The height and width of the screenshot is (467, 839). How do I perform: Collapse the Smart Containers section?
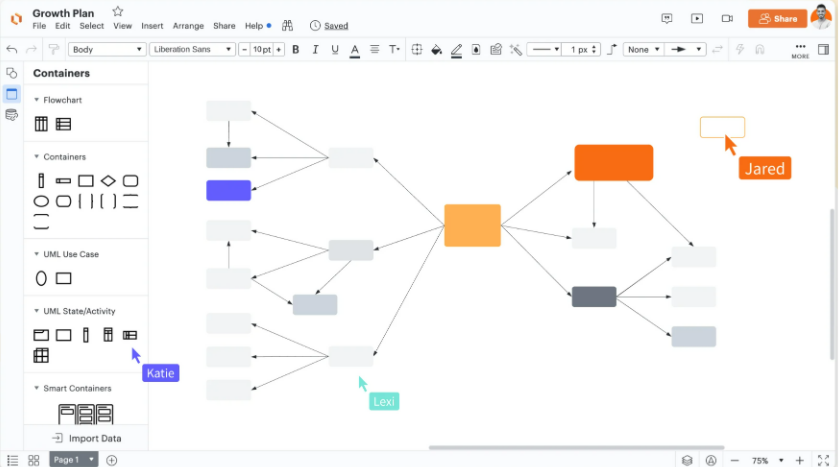pyautogui.click(x=36, y=388)
